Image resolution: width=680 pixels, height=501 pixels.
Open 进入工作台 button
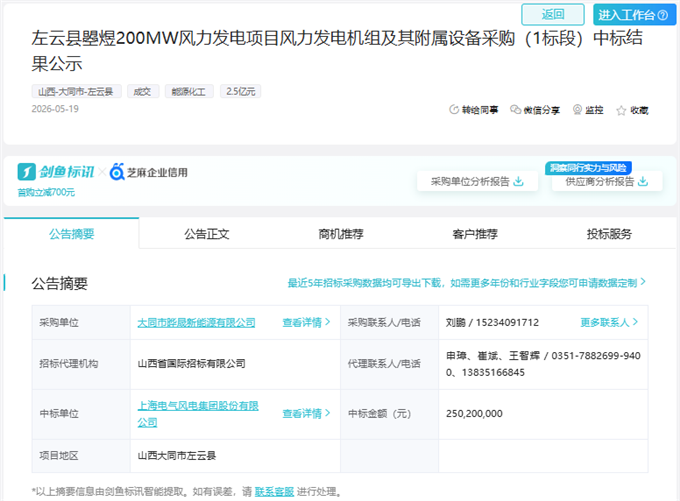coord(634,15)
